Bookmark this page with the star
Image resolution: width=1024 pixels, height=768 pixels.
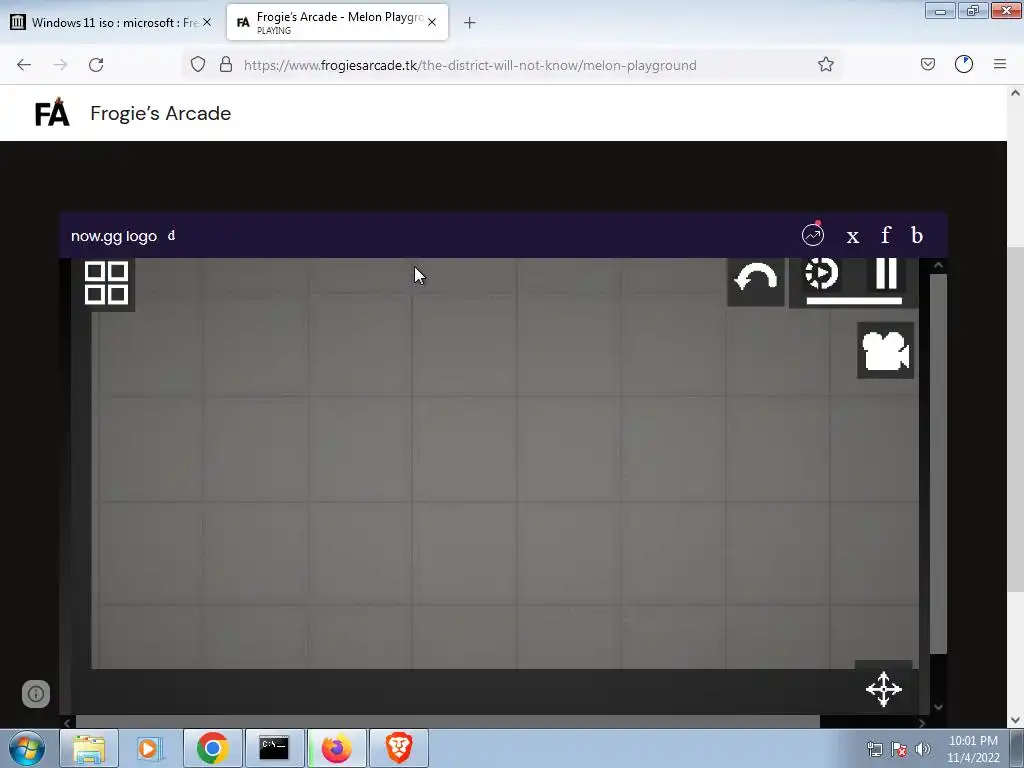pyautogui.click(x=825, y=64)
